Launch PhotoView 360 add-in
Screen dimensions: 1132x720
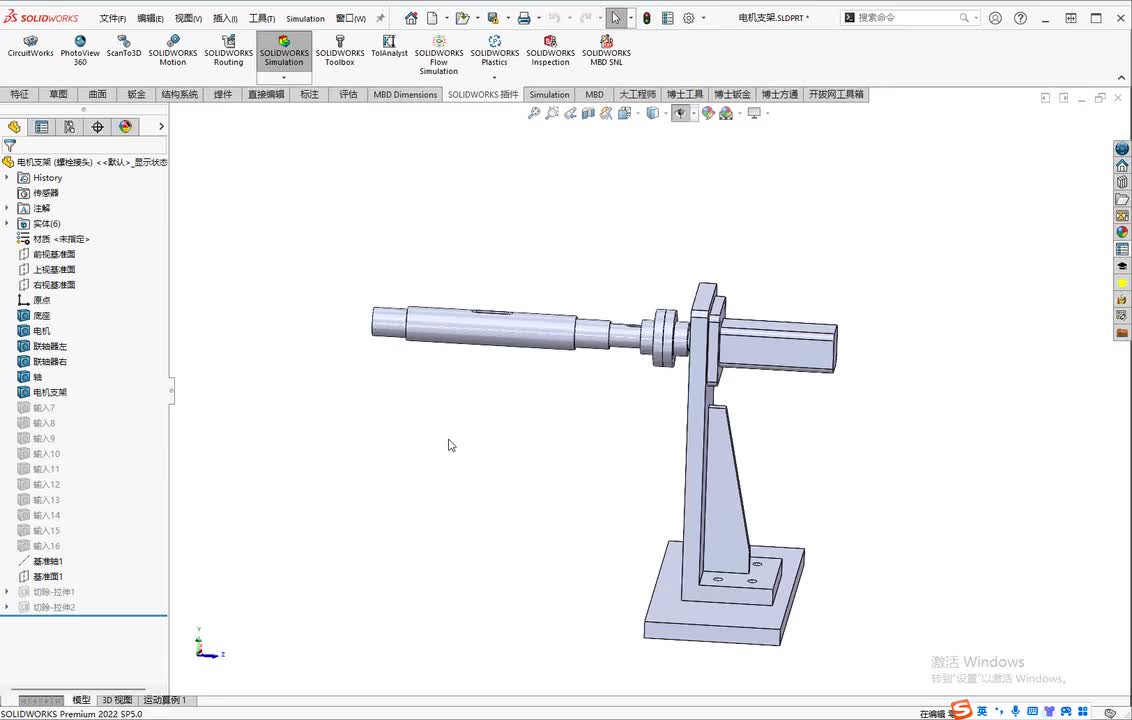pos(80,51)
